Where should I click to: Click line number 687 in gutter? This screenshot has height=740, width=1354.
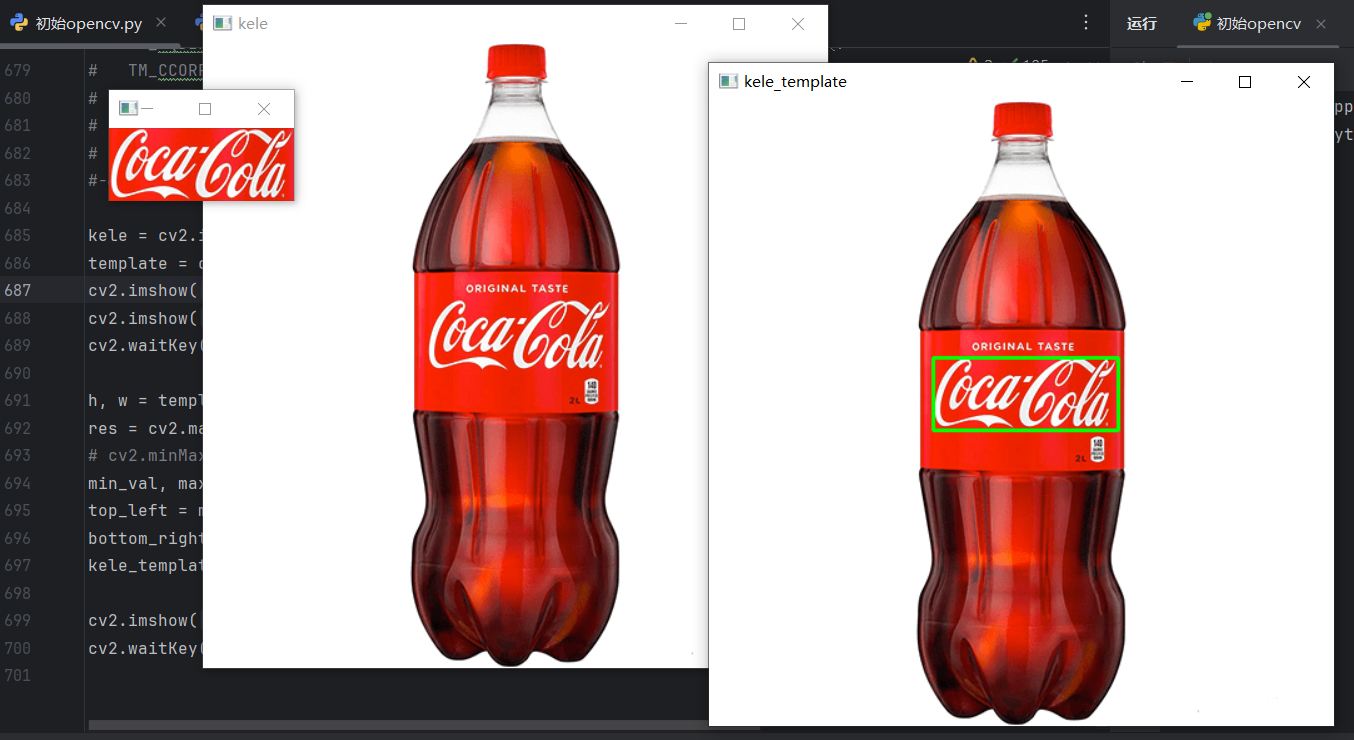pyautogui.click(x=17, y=290)
